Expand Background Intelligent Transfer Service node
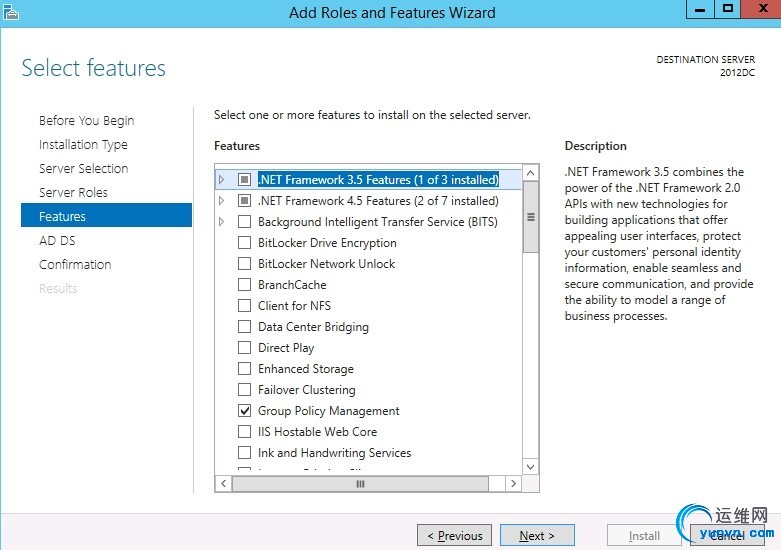 point(222,222)
